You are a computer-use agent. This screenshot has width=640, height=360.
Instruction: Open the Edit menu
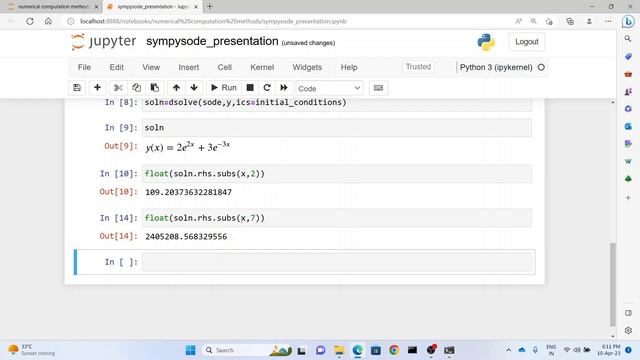coord(116,67)
